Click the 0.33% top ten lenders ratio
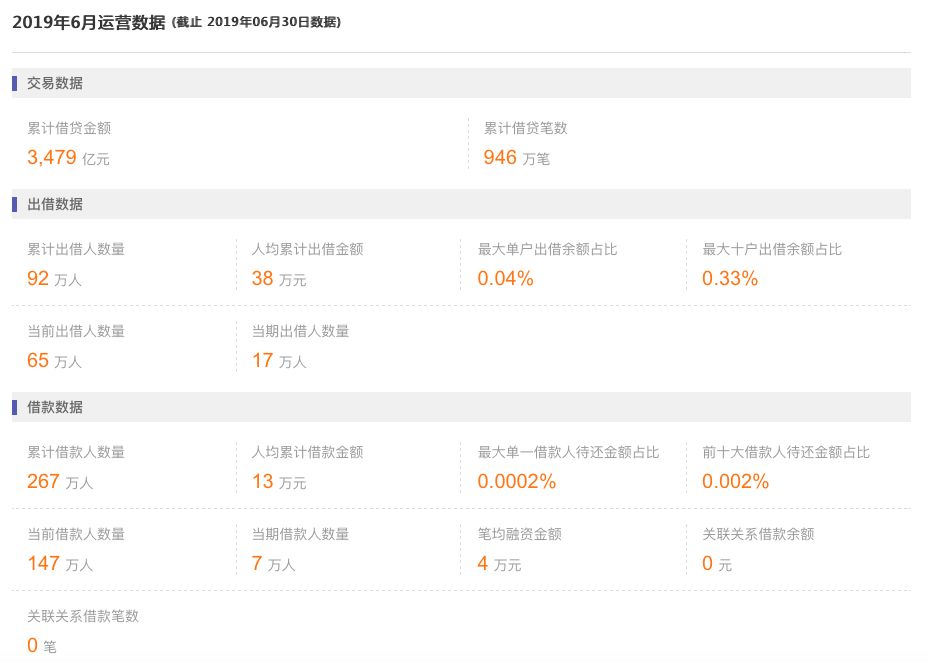927x662 pixels. [730, 279]
